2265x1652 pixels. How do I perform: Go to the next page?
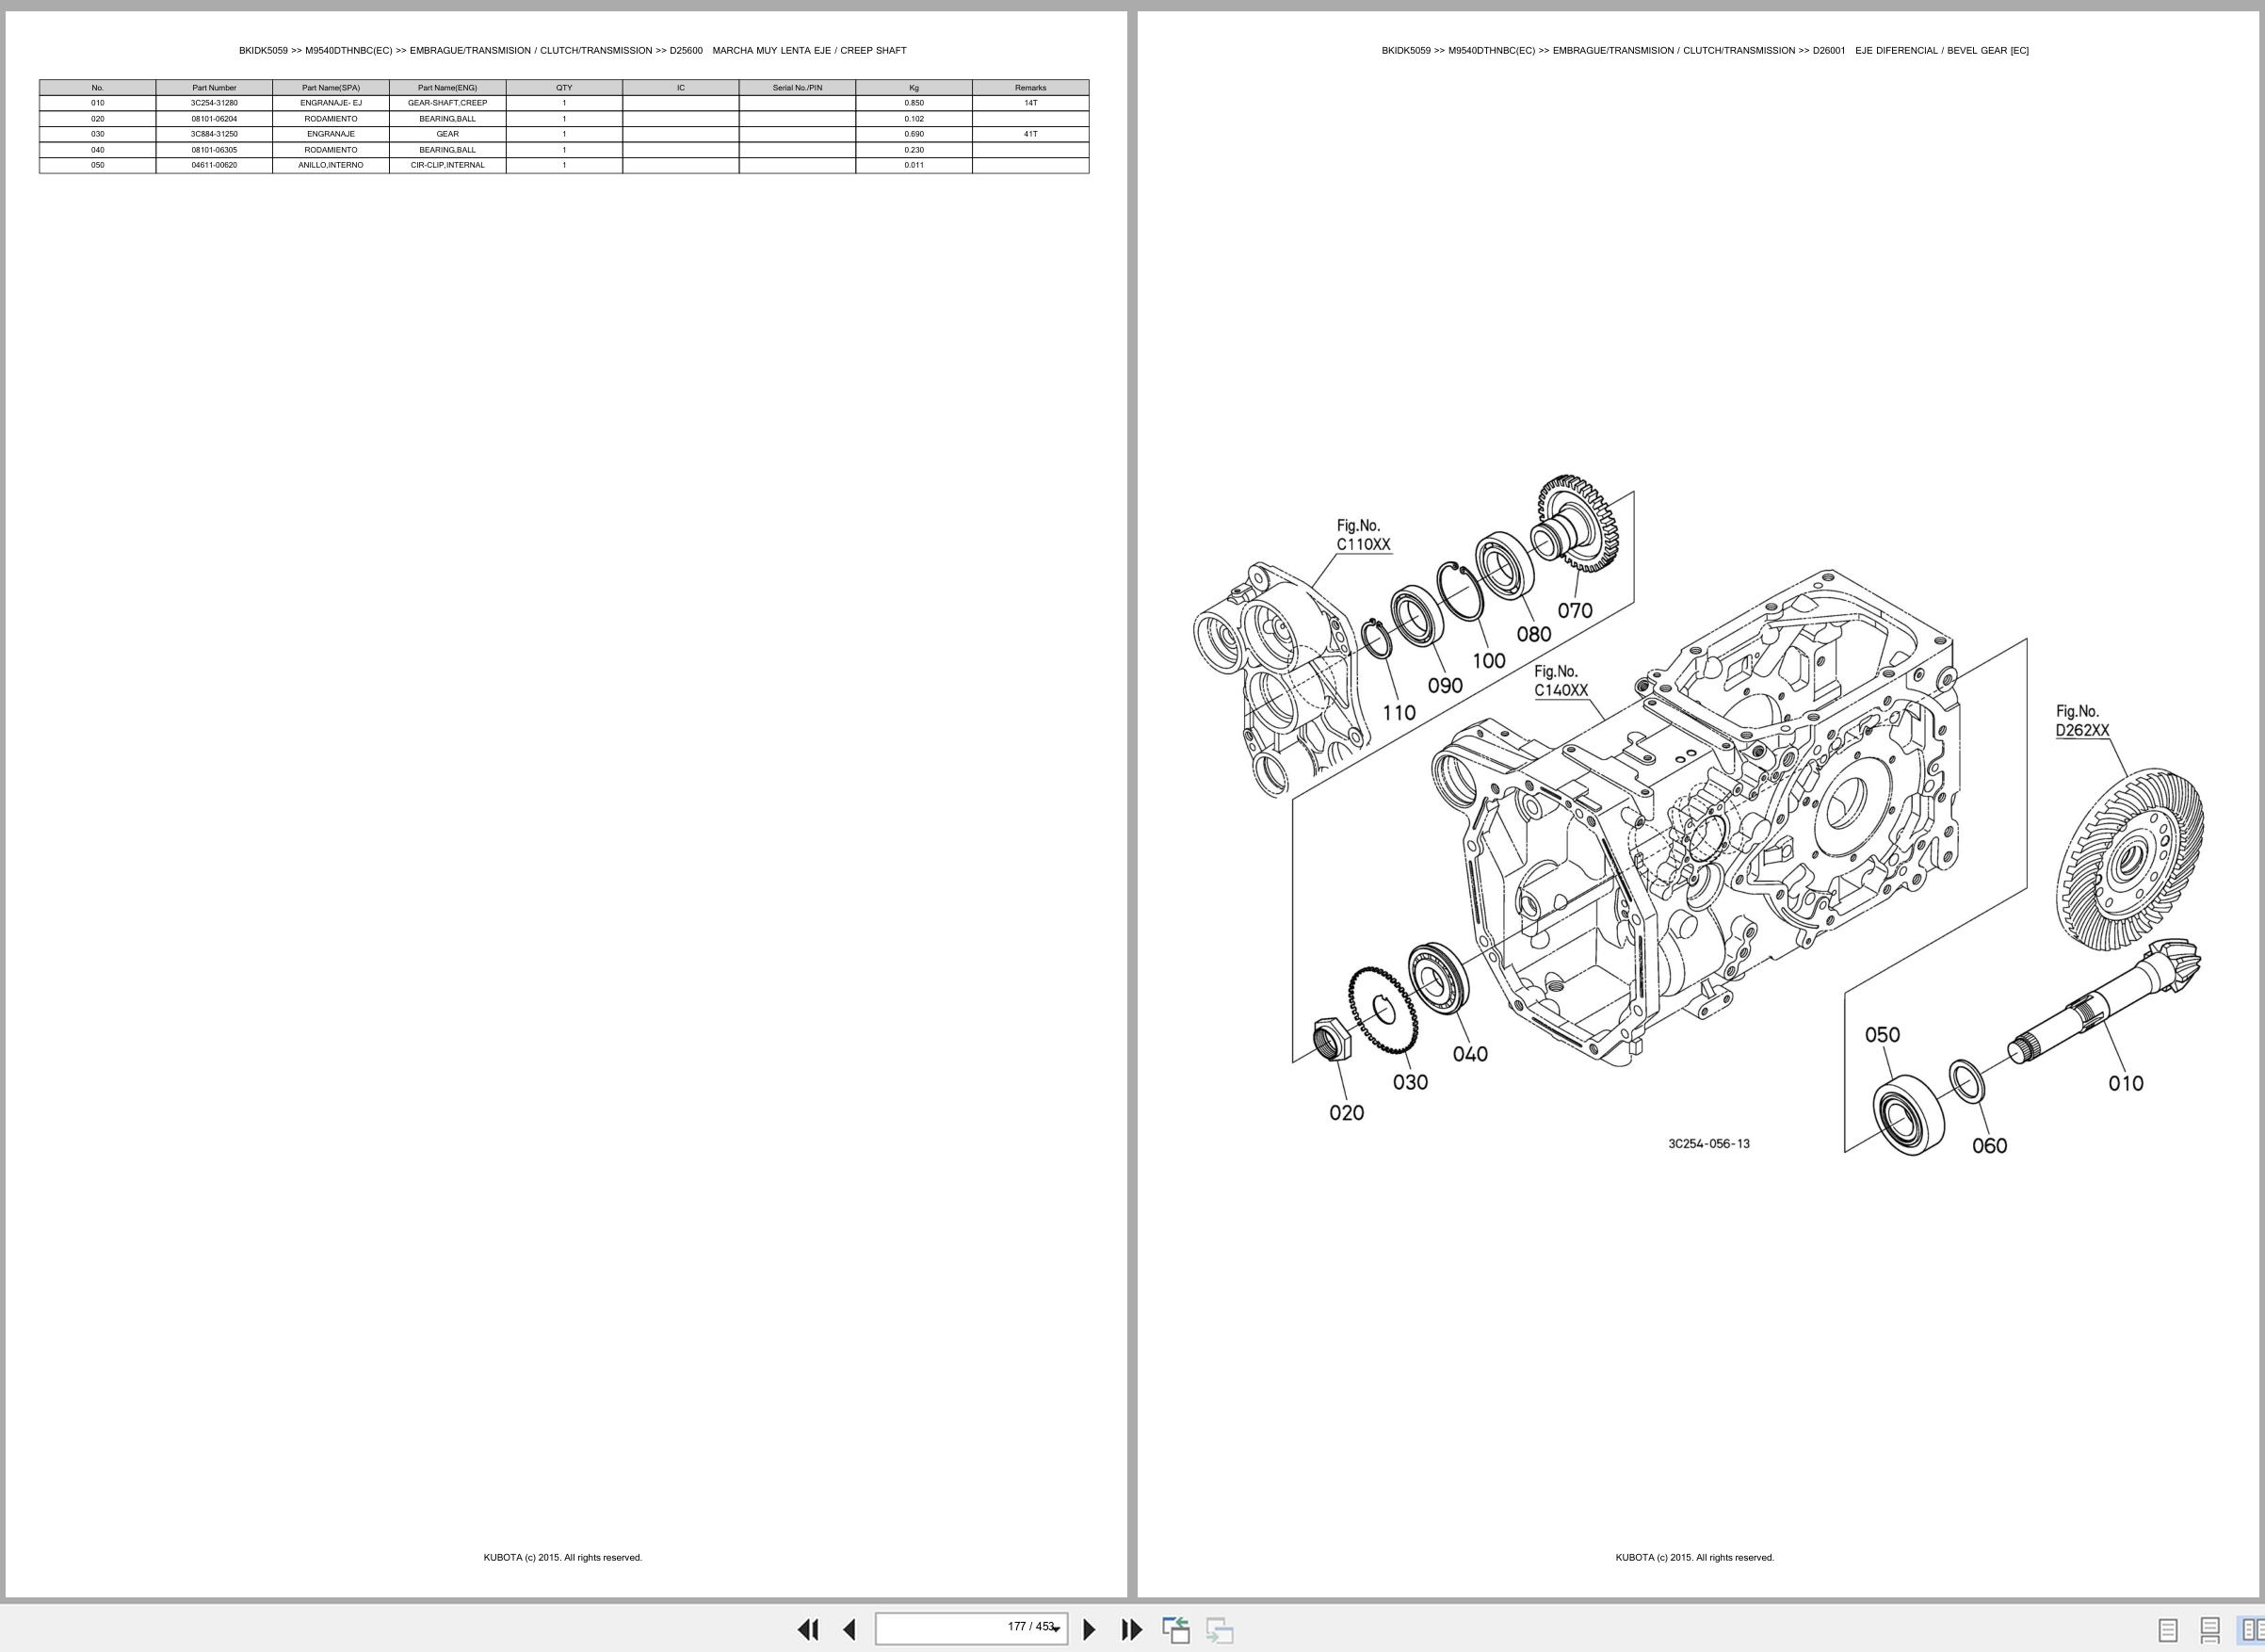(x=1089, y=1629)
